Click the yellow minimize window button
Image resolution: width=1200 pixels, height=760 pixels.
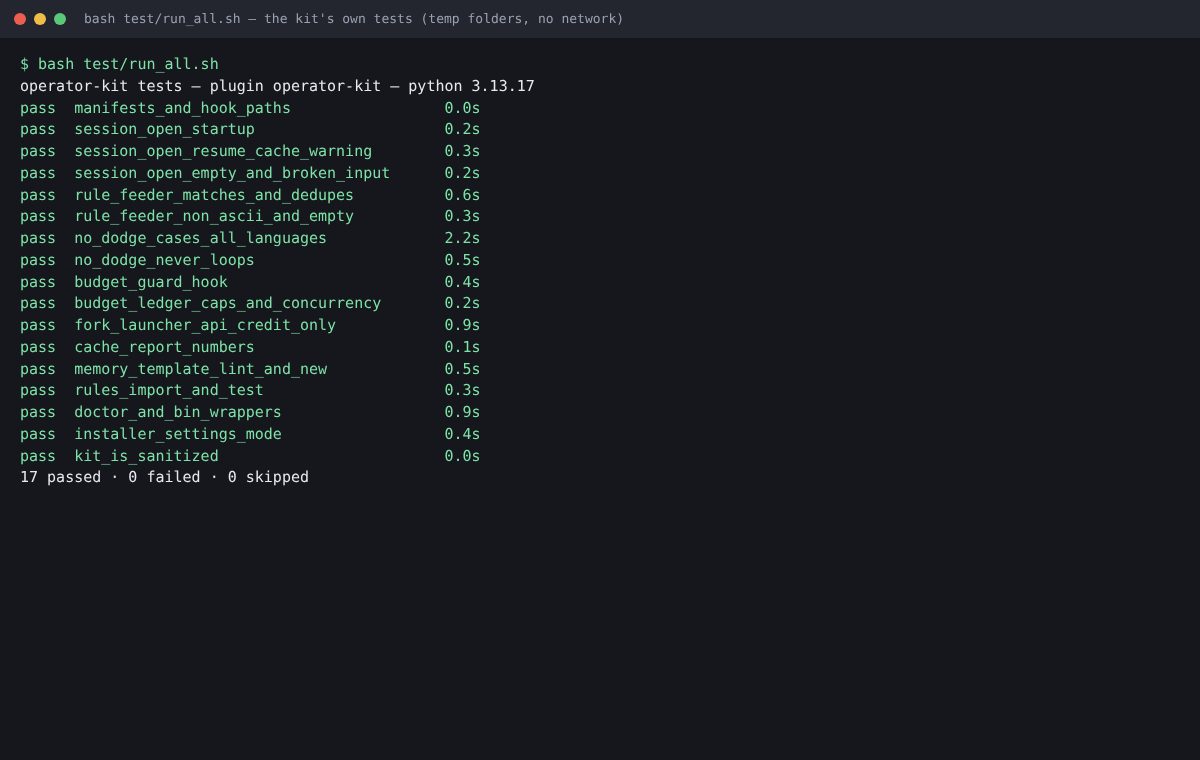coord(40,19)
